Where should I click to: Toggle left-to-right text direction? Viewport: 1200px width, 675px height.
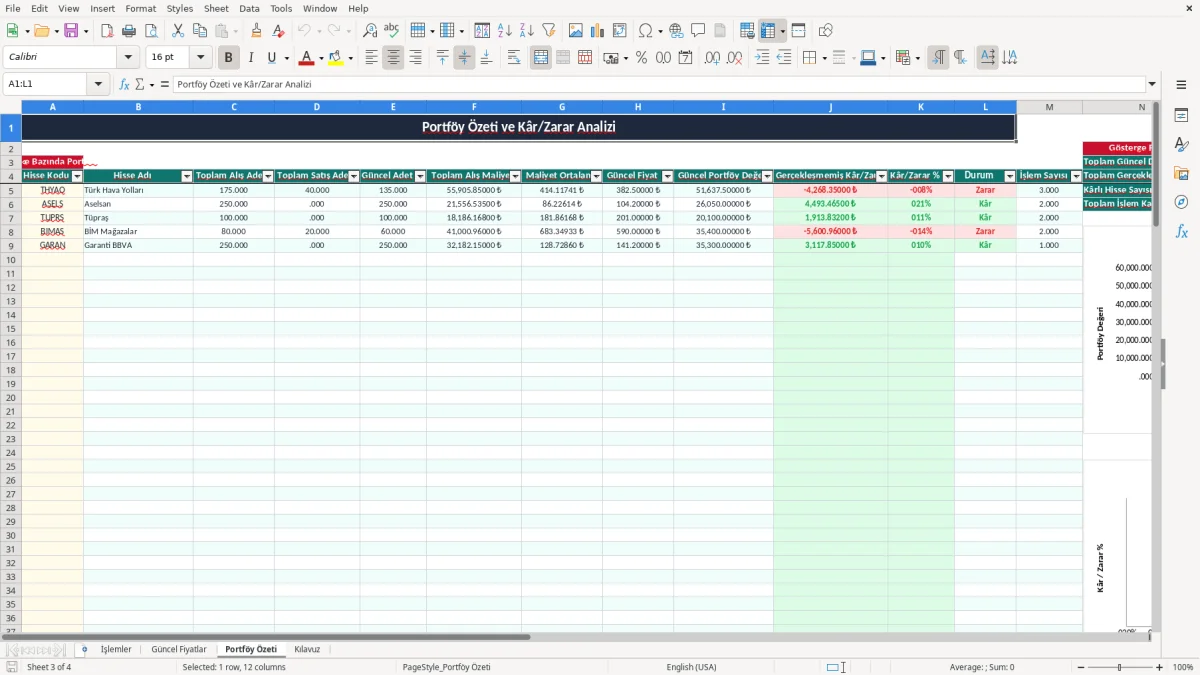coord(938,58)
